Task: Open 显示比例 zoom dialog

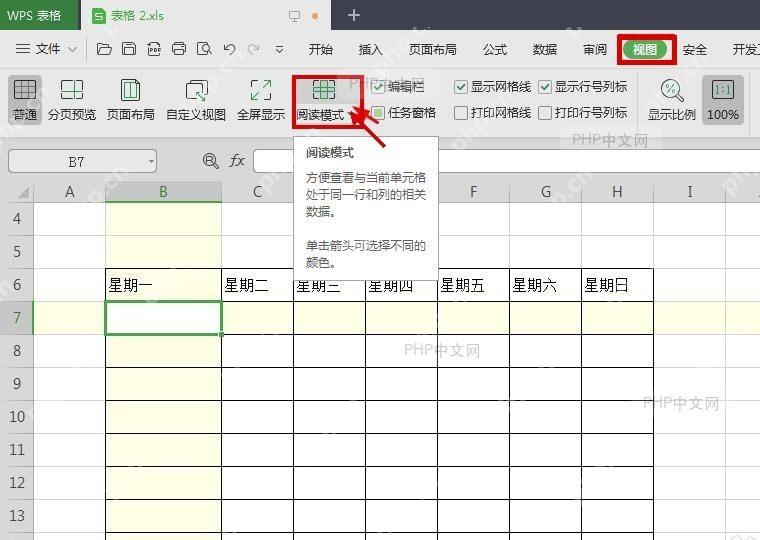Action: tap(672, 100)
